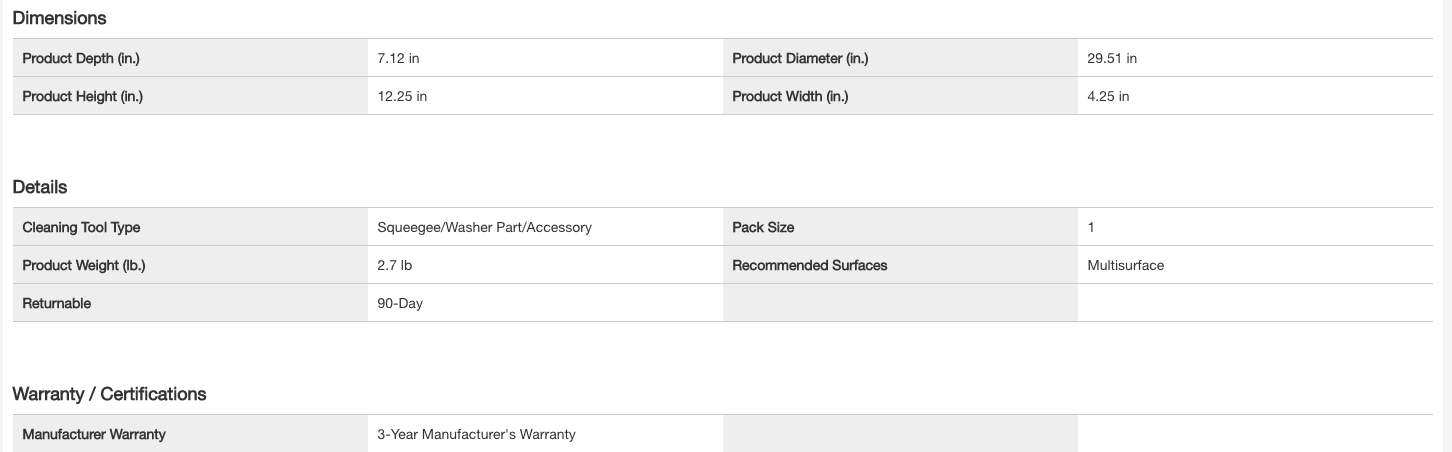Select the 2.7 lb weight value
The width and height of the screenshot is (1452, 452).
click(394, 265)
